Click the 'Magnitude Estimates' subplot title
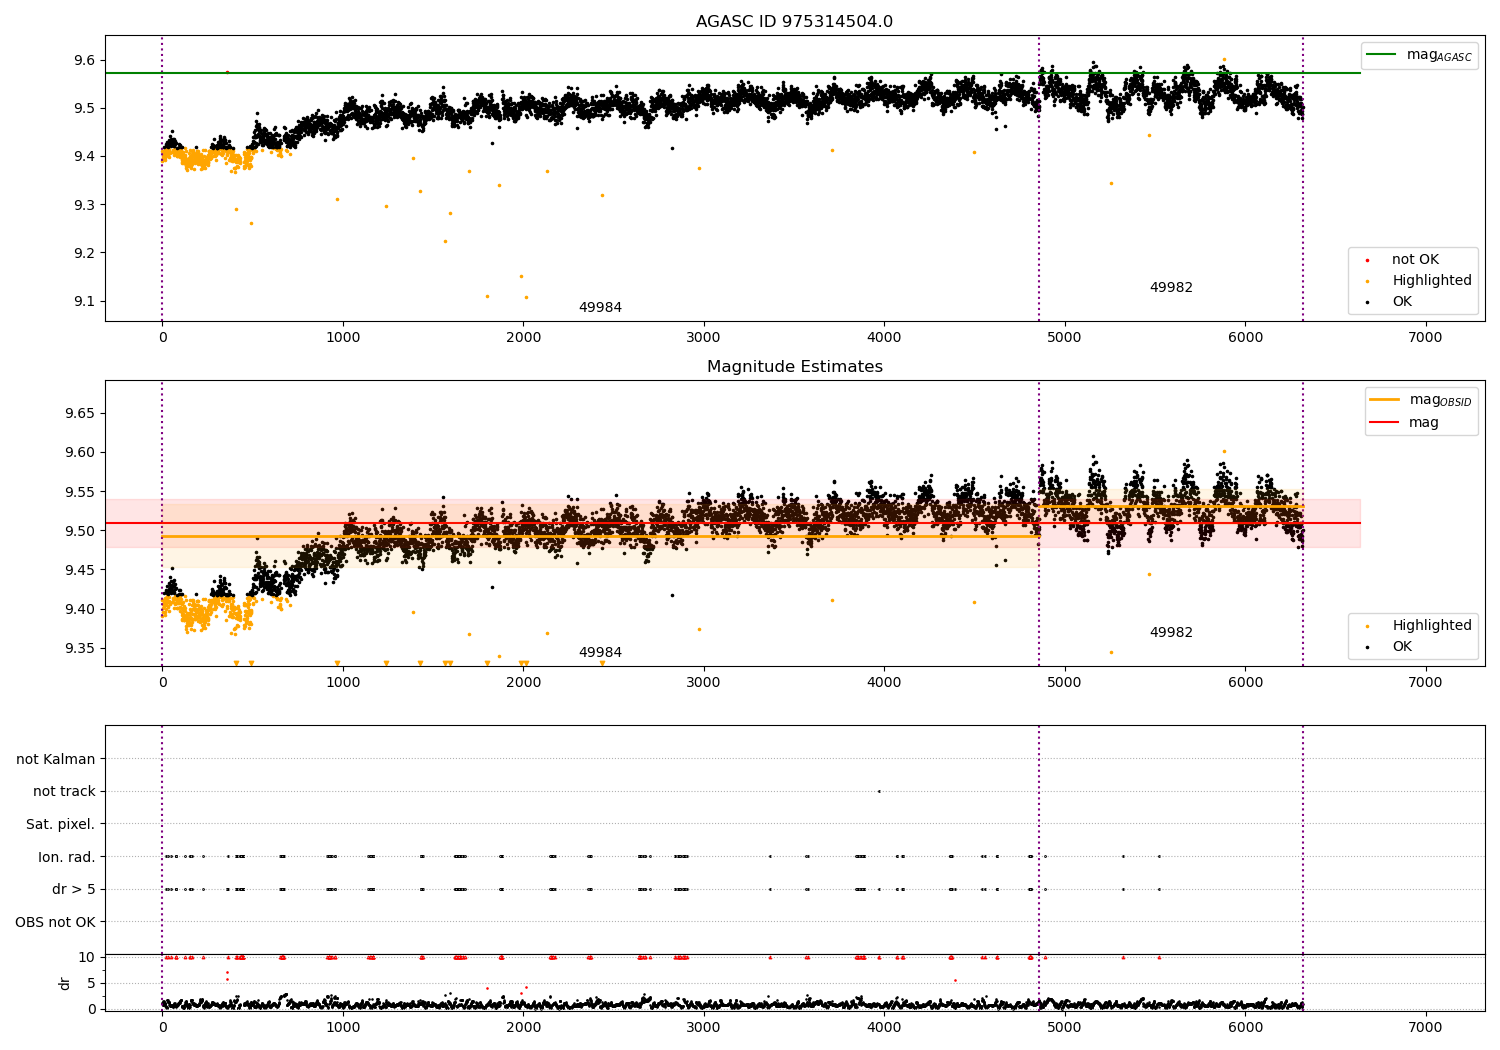 (794, 367)
